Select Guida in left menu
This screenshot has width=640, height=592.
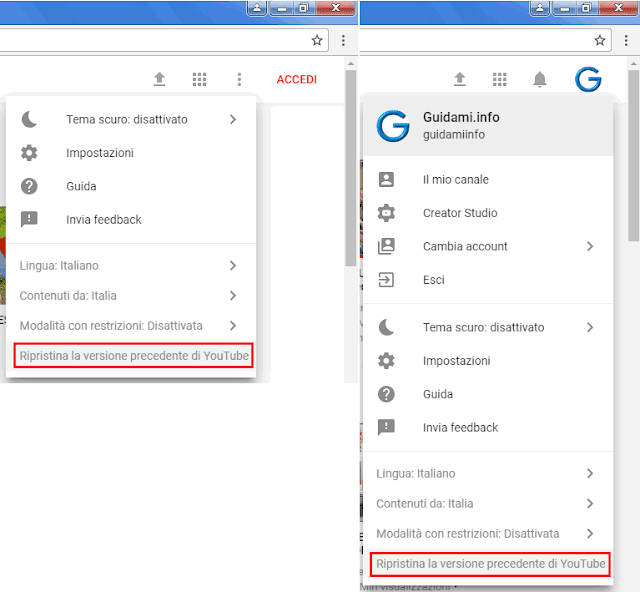click(x=131, y=186)
